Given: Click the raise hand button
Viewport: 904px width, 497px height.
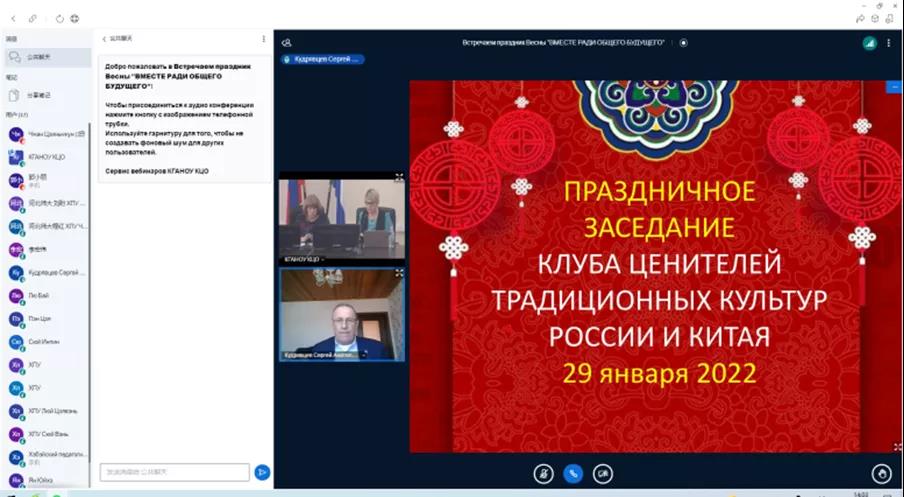Looking at the screenshot, I should coord(881,473).
